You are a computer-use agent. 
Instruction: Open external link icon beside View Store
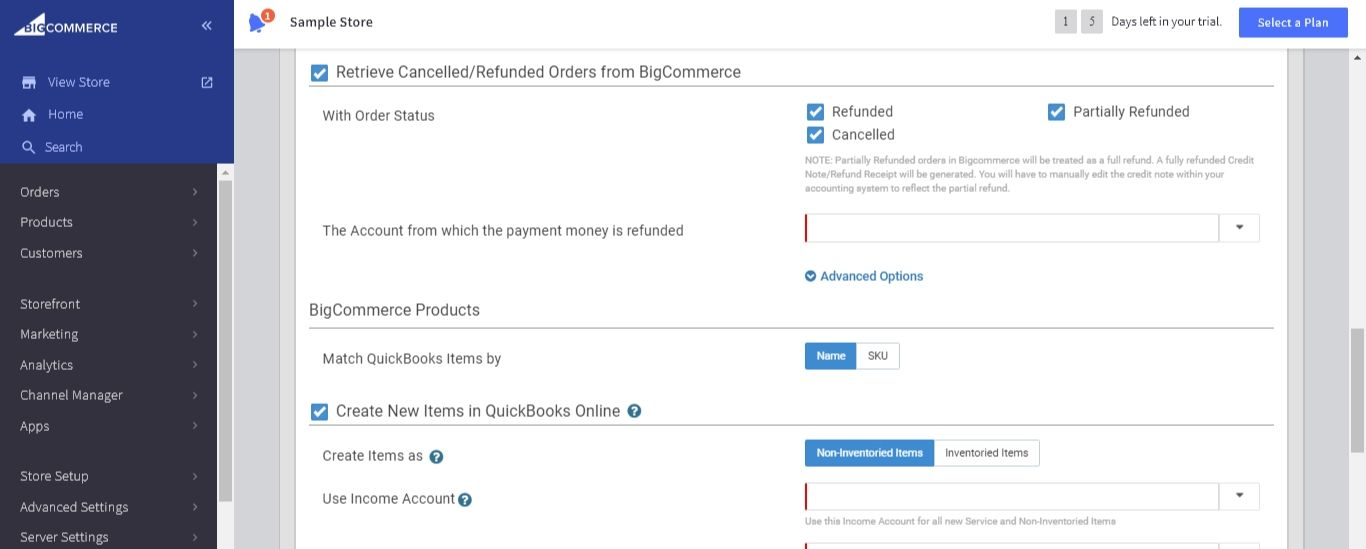(207, 82)
